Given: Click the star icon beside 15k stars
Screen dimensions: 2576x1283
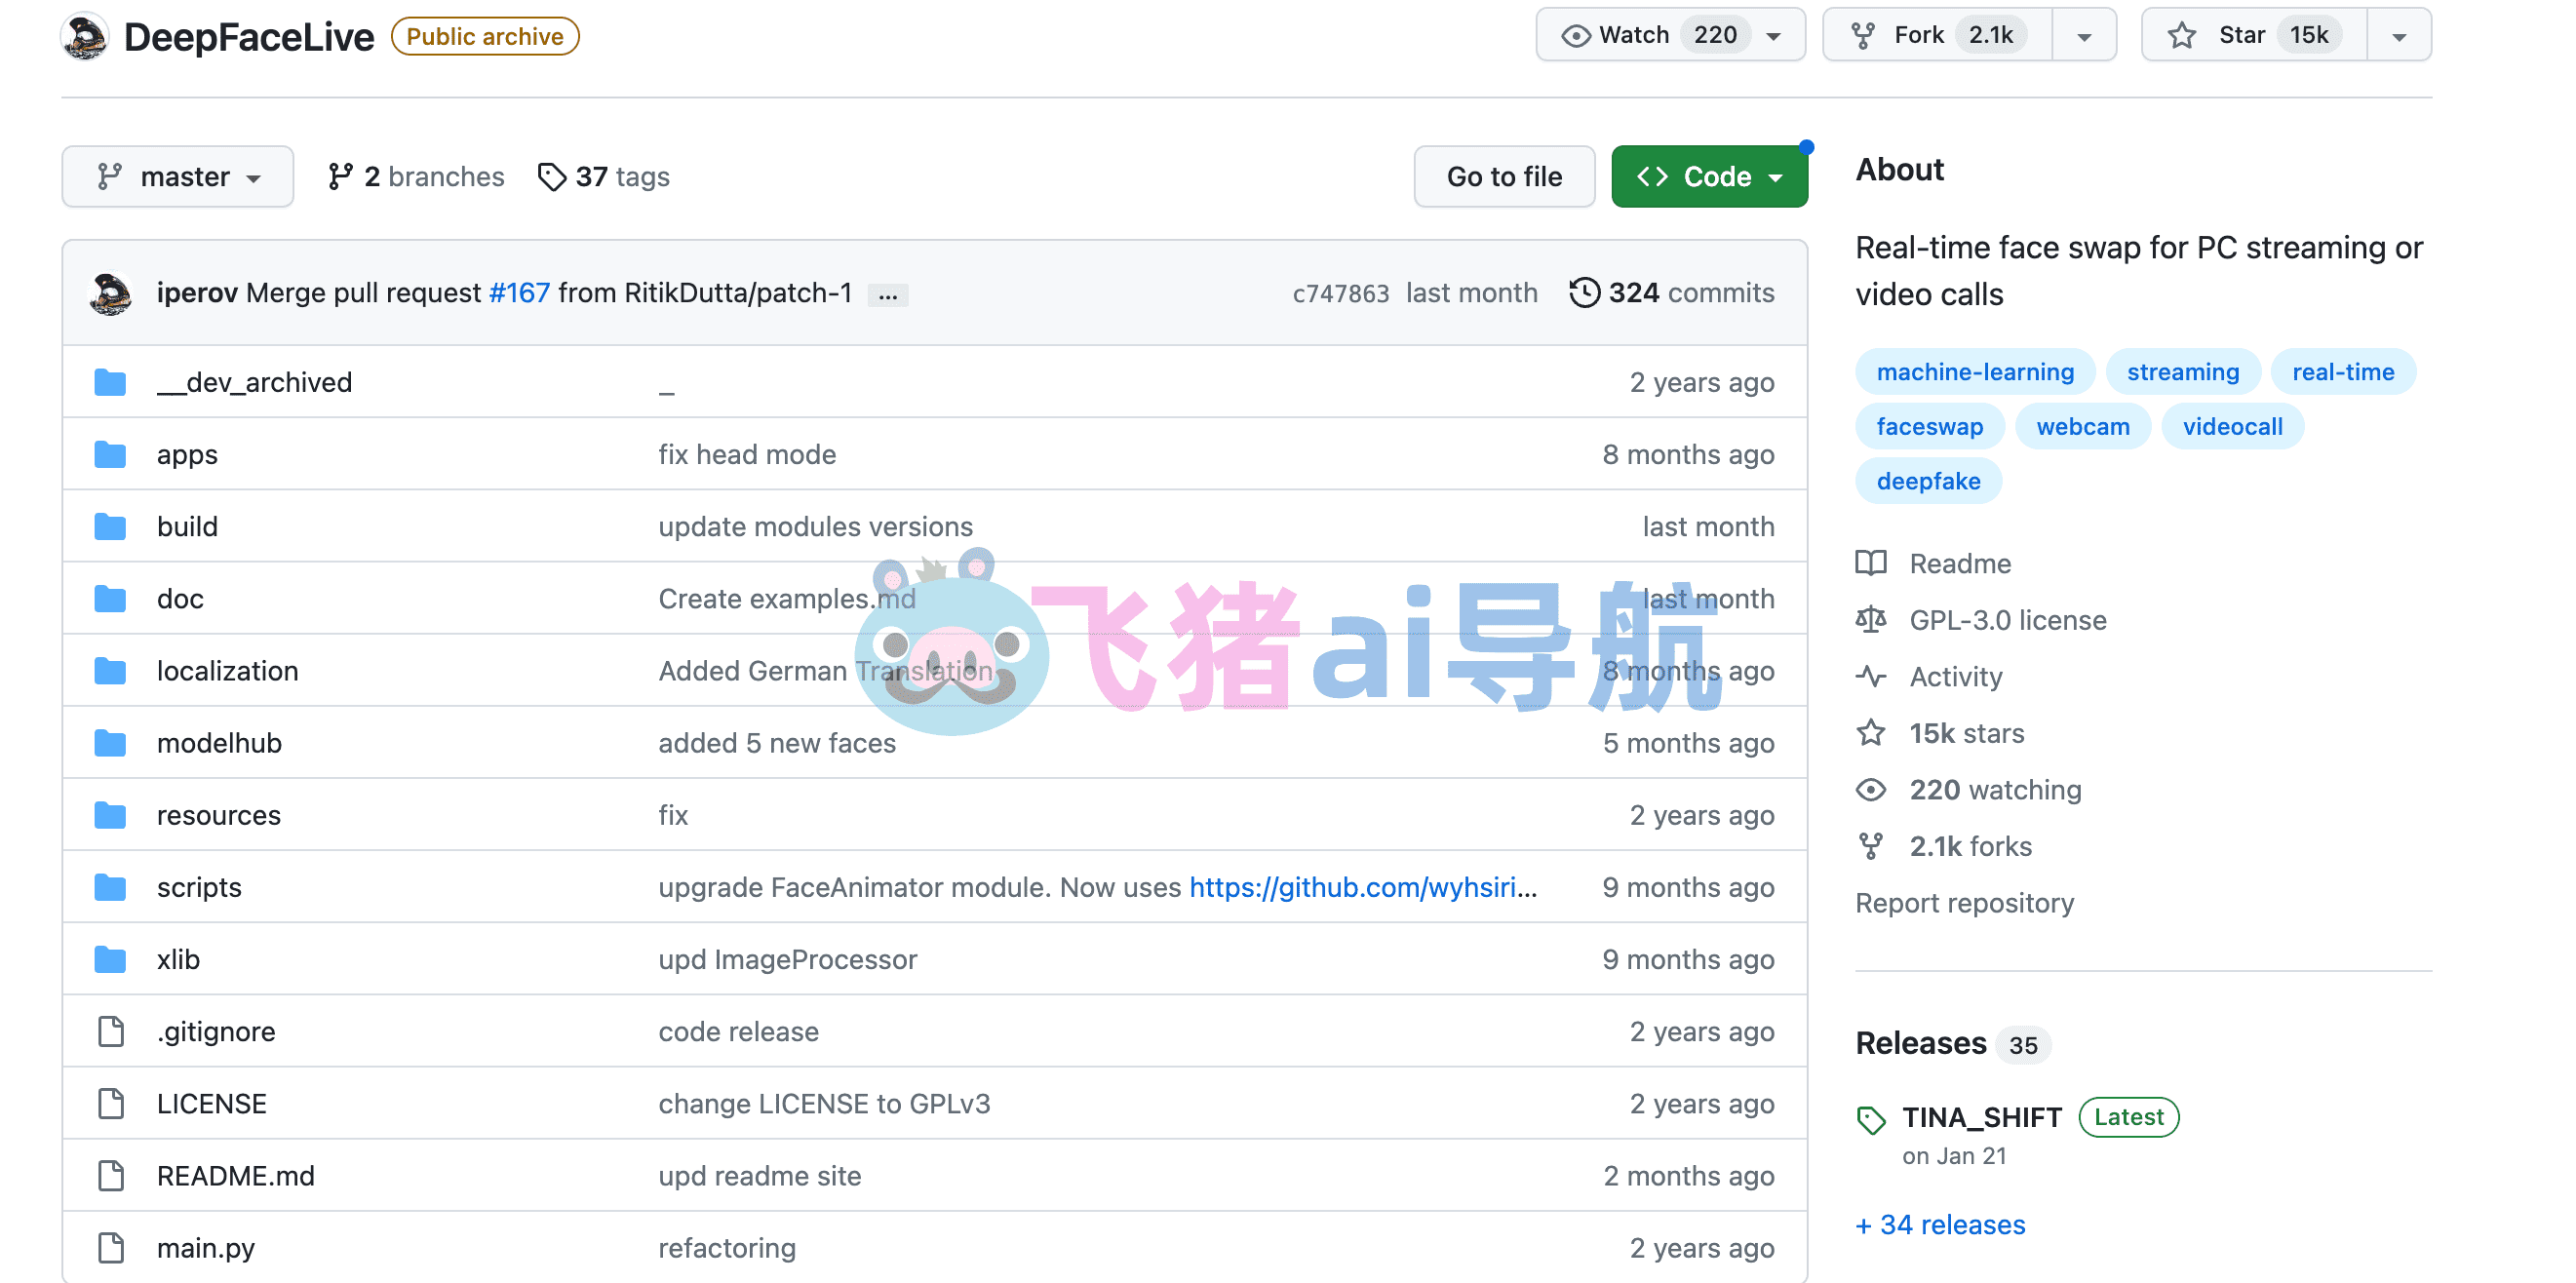Looking at the screenshot, I should [1871, 733].
